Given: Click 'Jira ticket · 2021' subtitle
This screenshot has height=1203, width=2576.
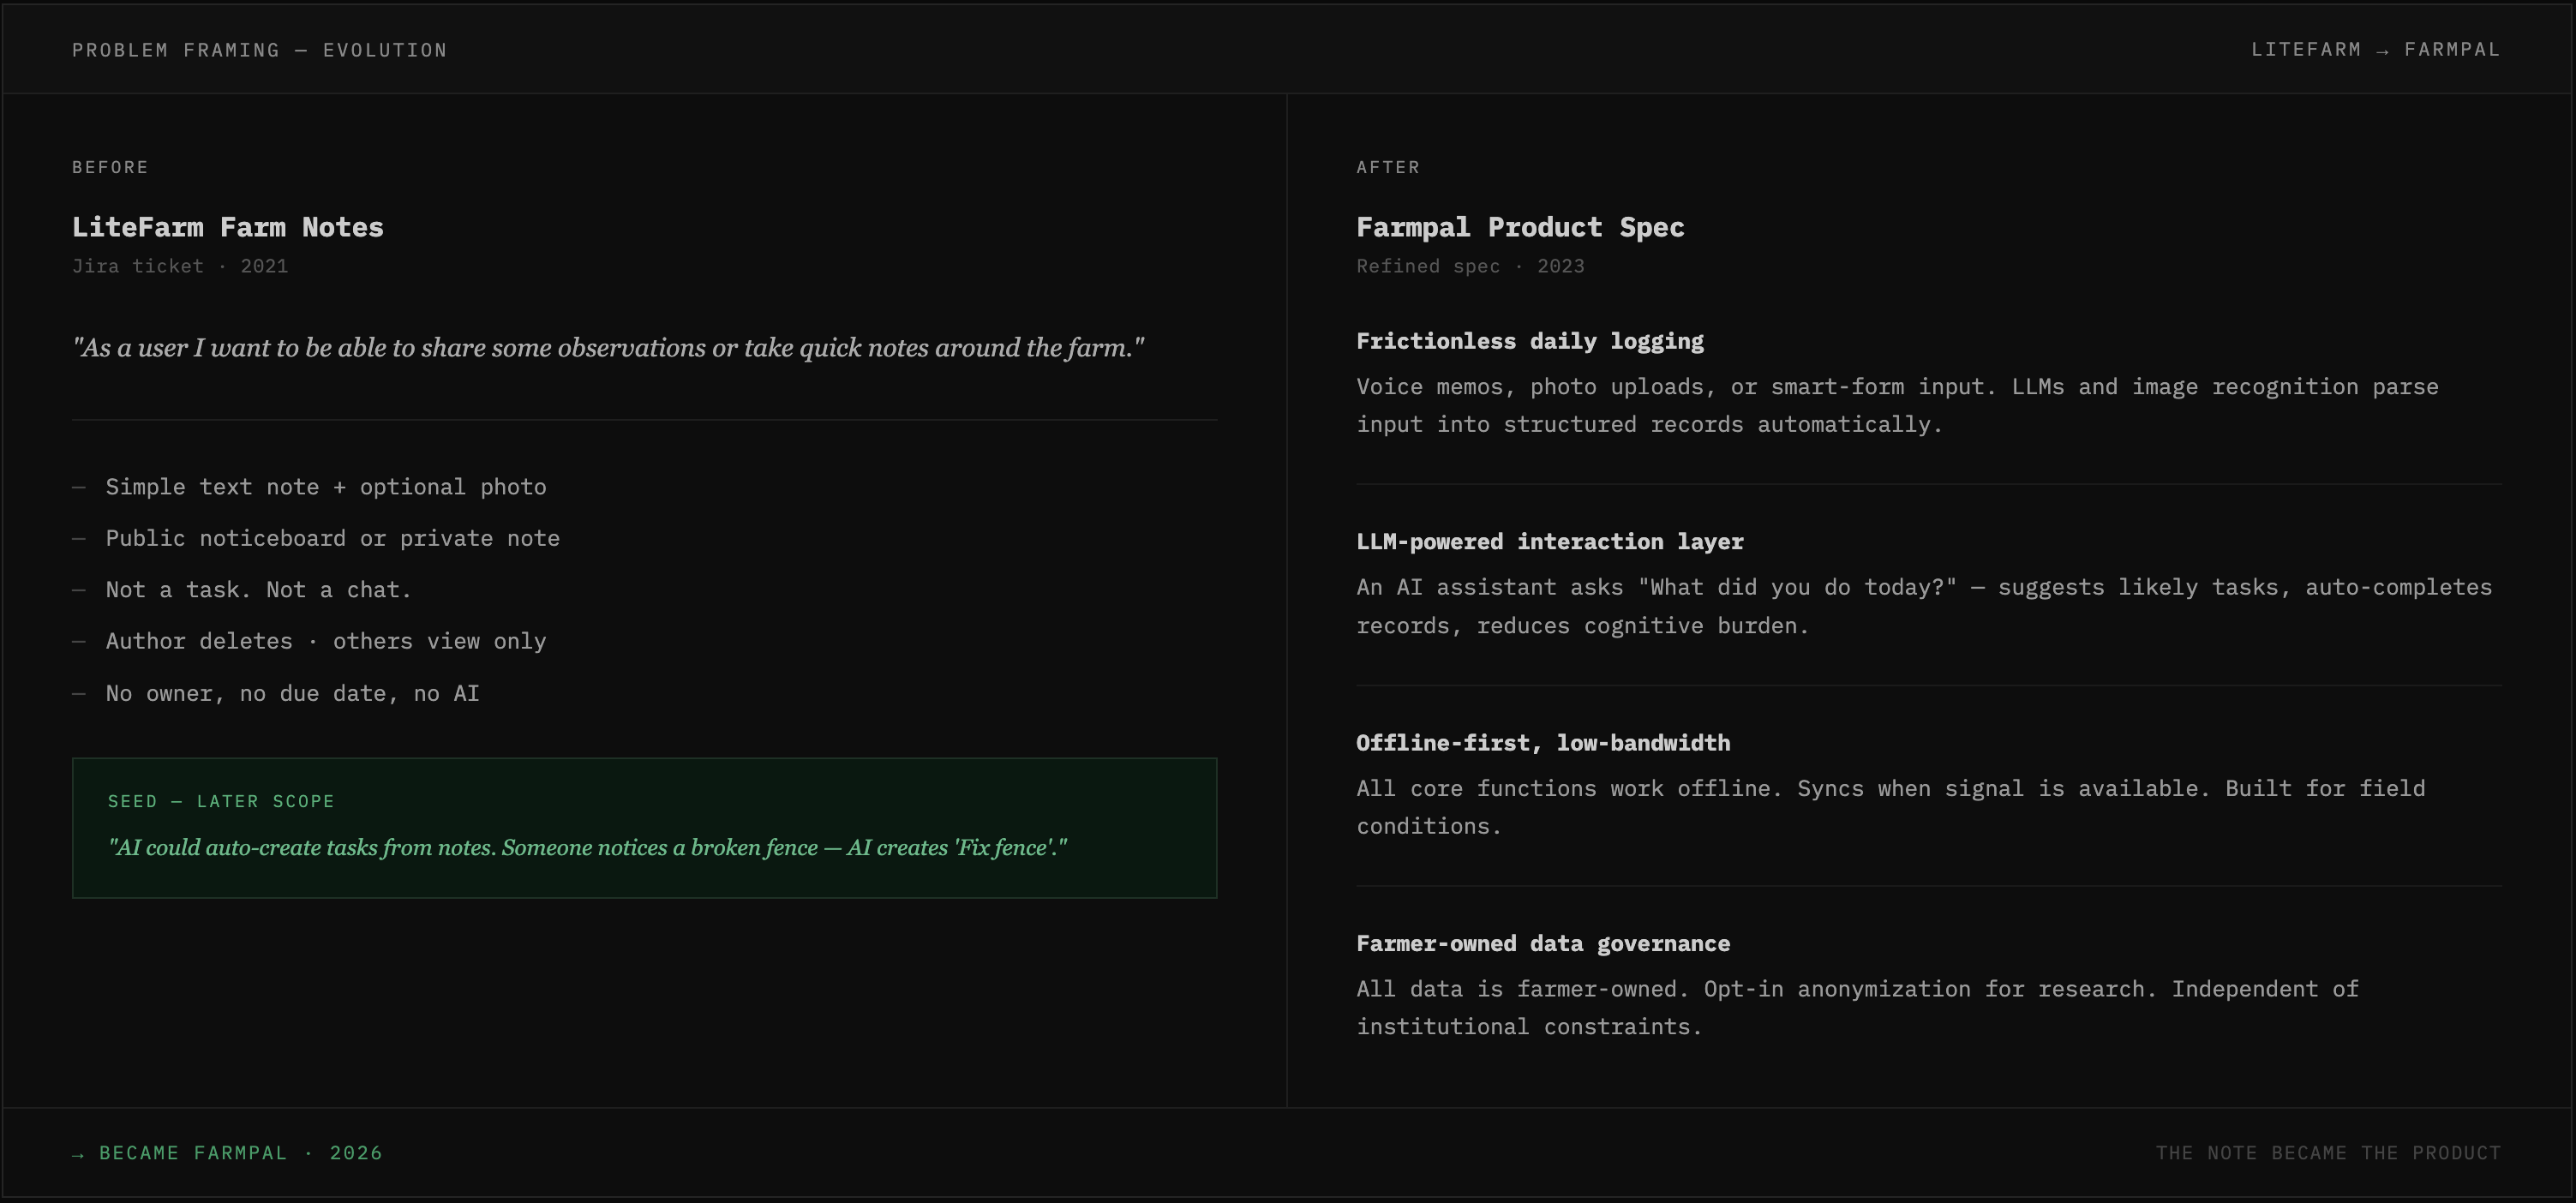Looking at the screenshot, I should coord(180,266).
